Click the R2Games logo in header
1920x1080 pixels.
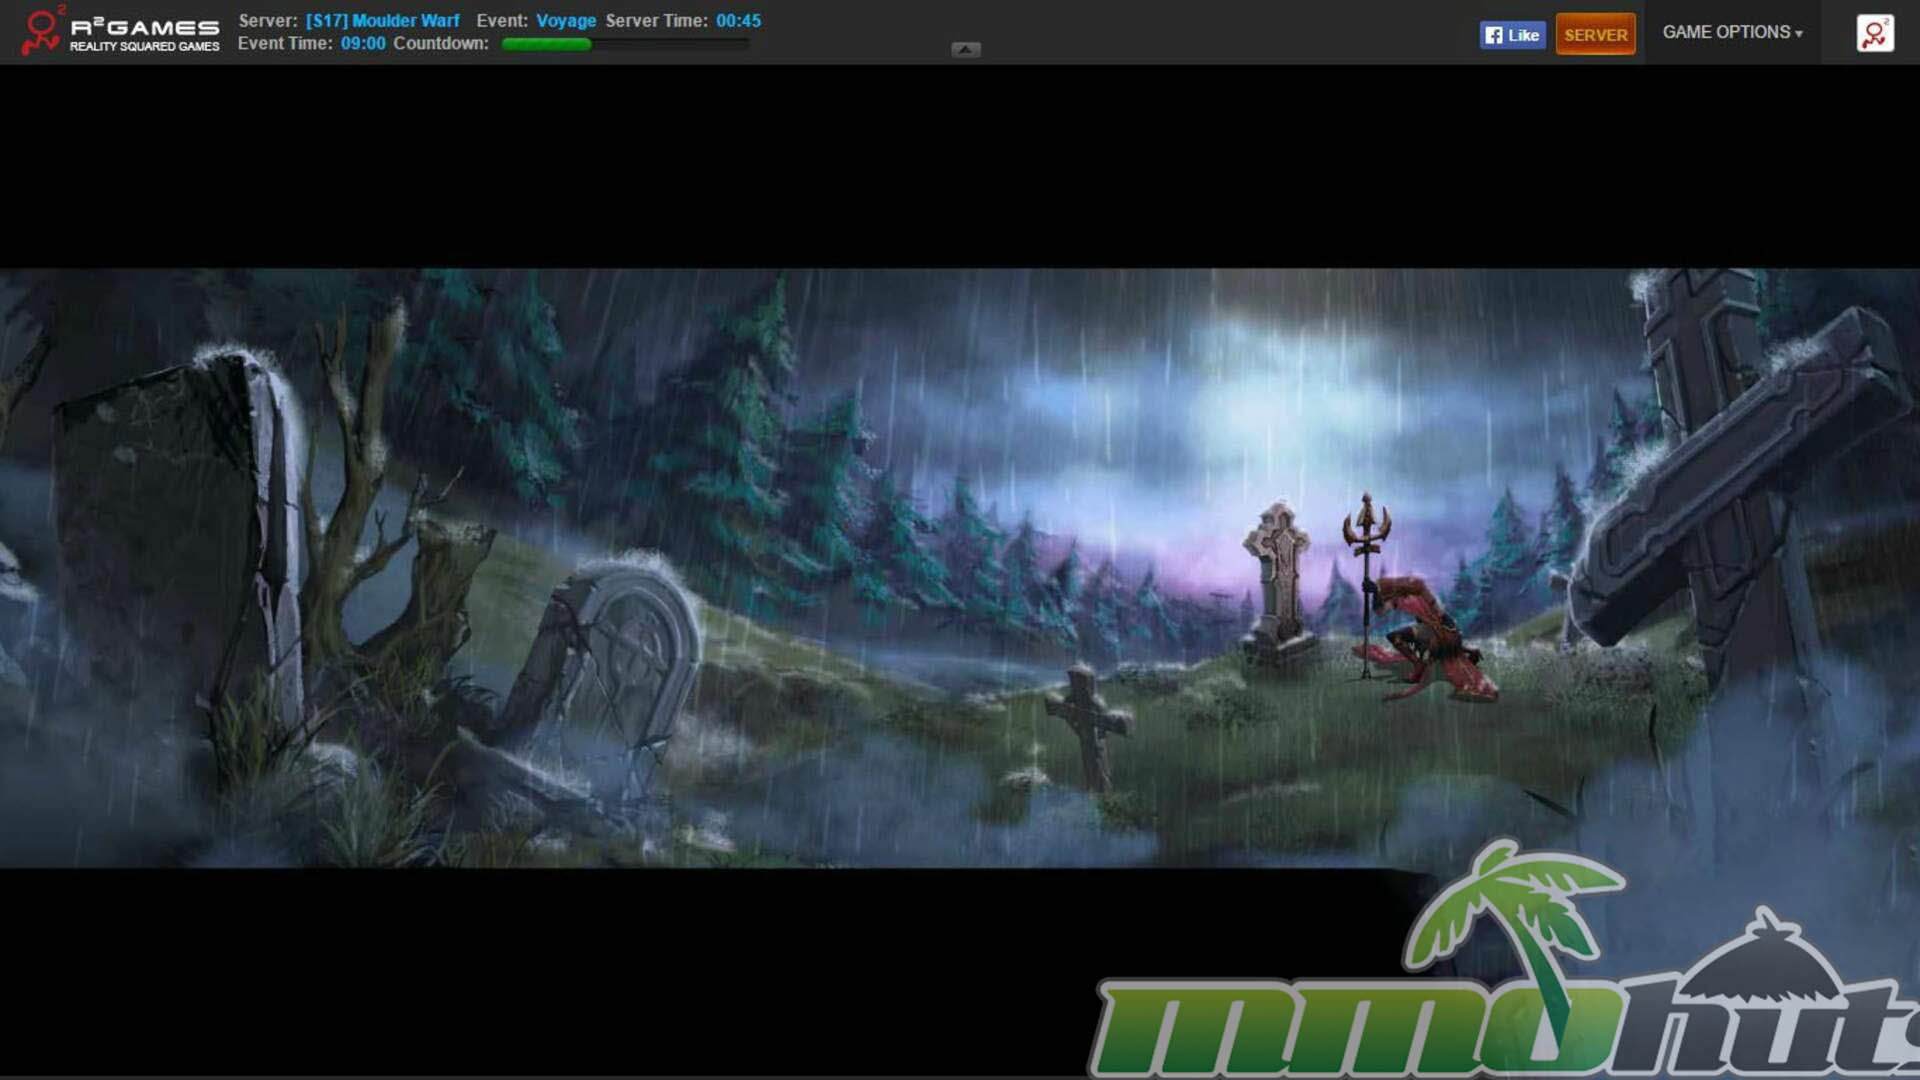click(120, 32)
